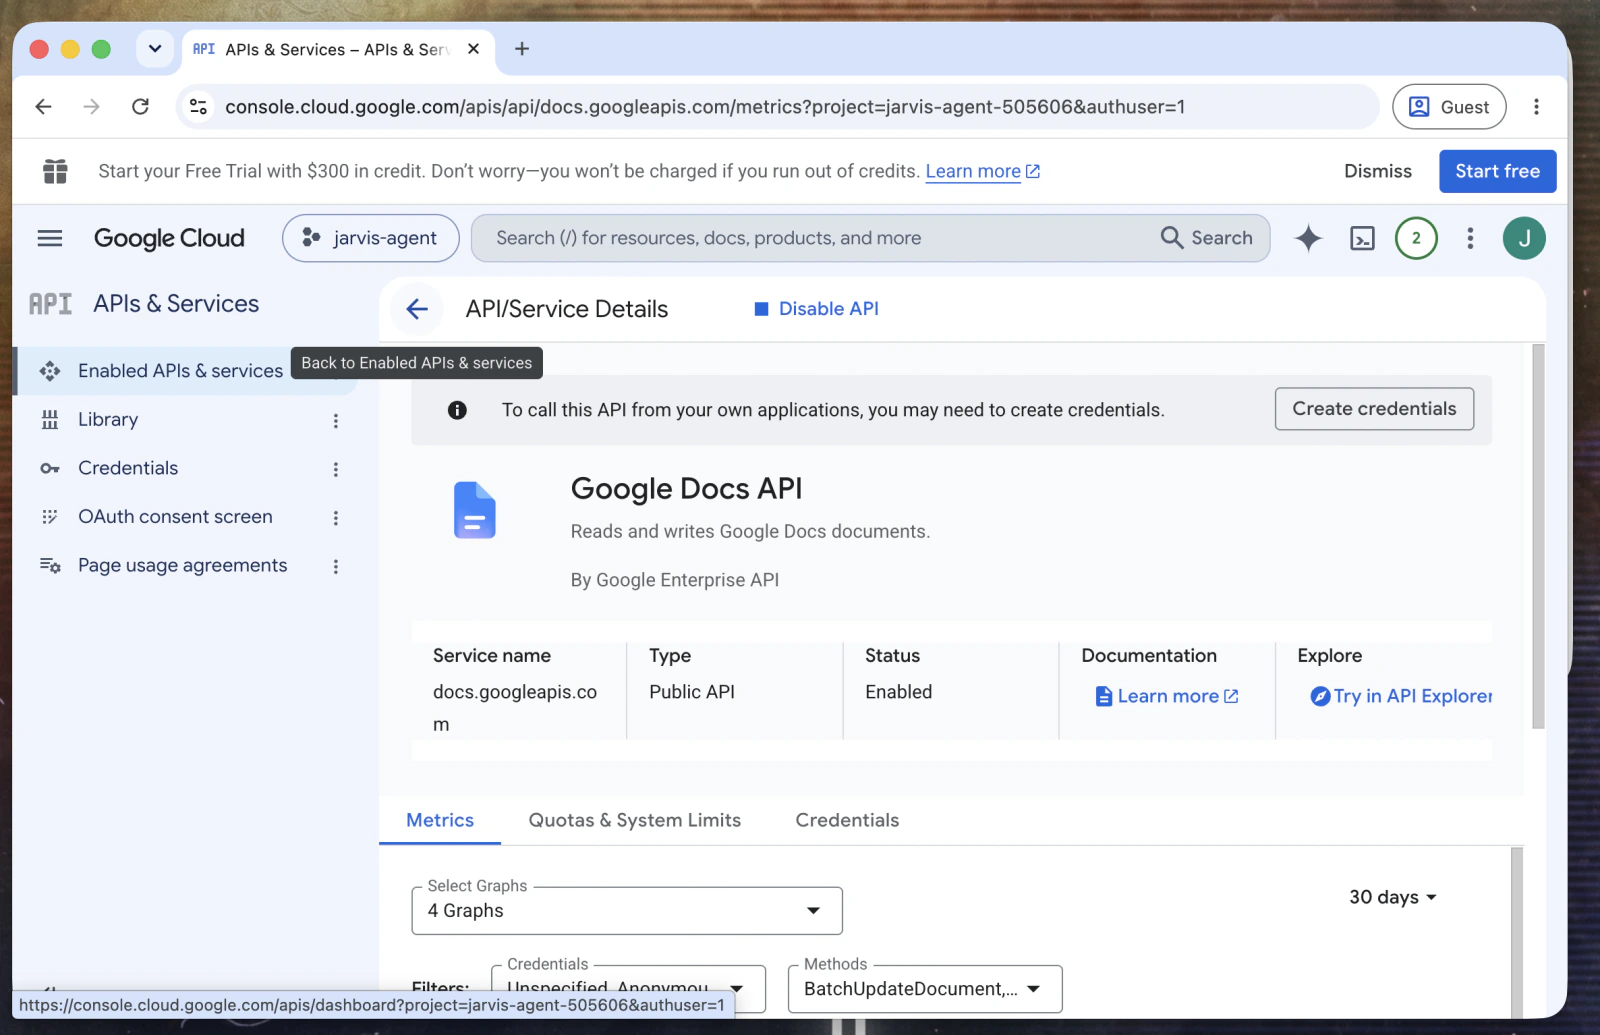Viewport: 1600px width, 1035px height.
Task: Open Try in API Explorer link
Action: click(x=1401, y=696)
